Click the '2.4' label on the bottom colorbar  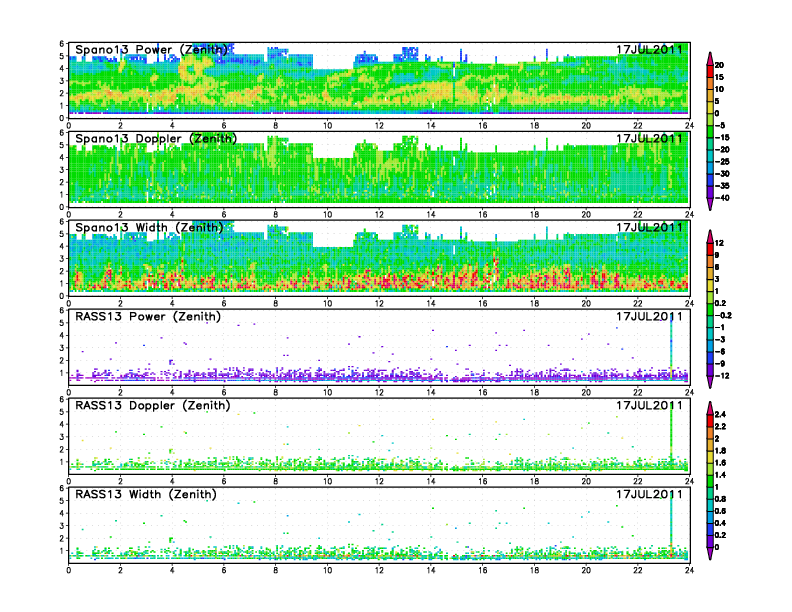point(720,415)
